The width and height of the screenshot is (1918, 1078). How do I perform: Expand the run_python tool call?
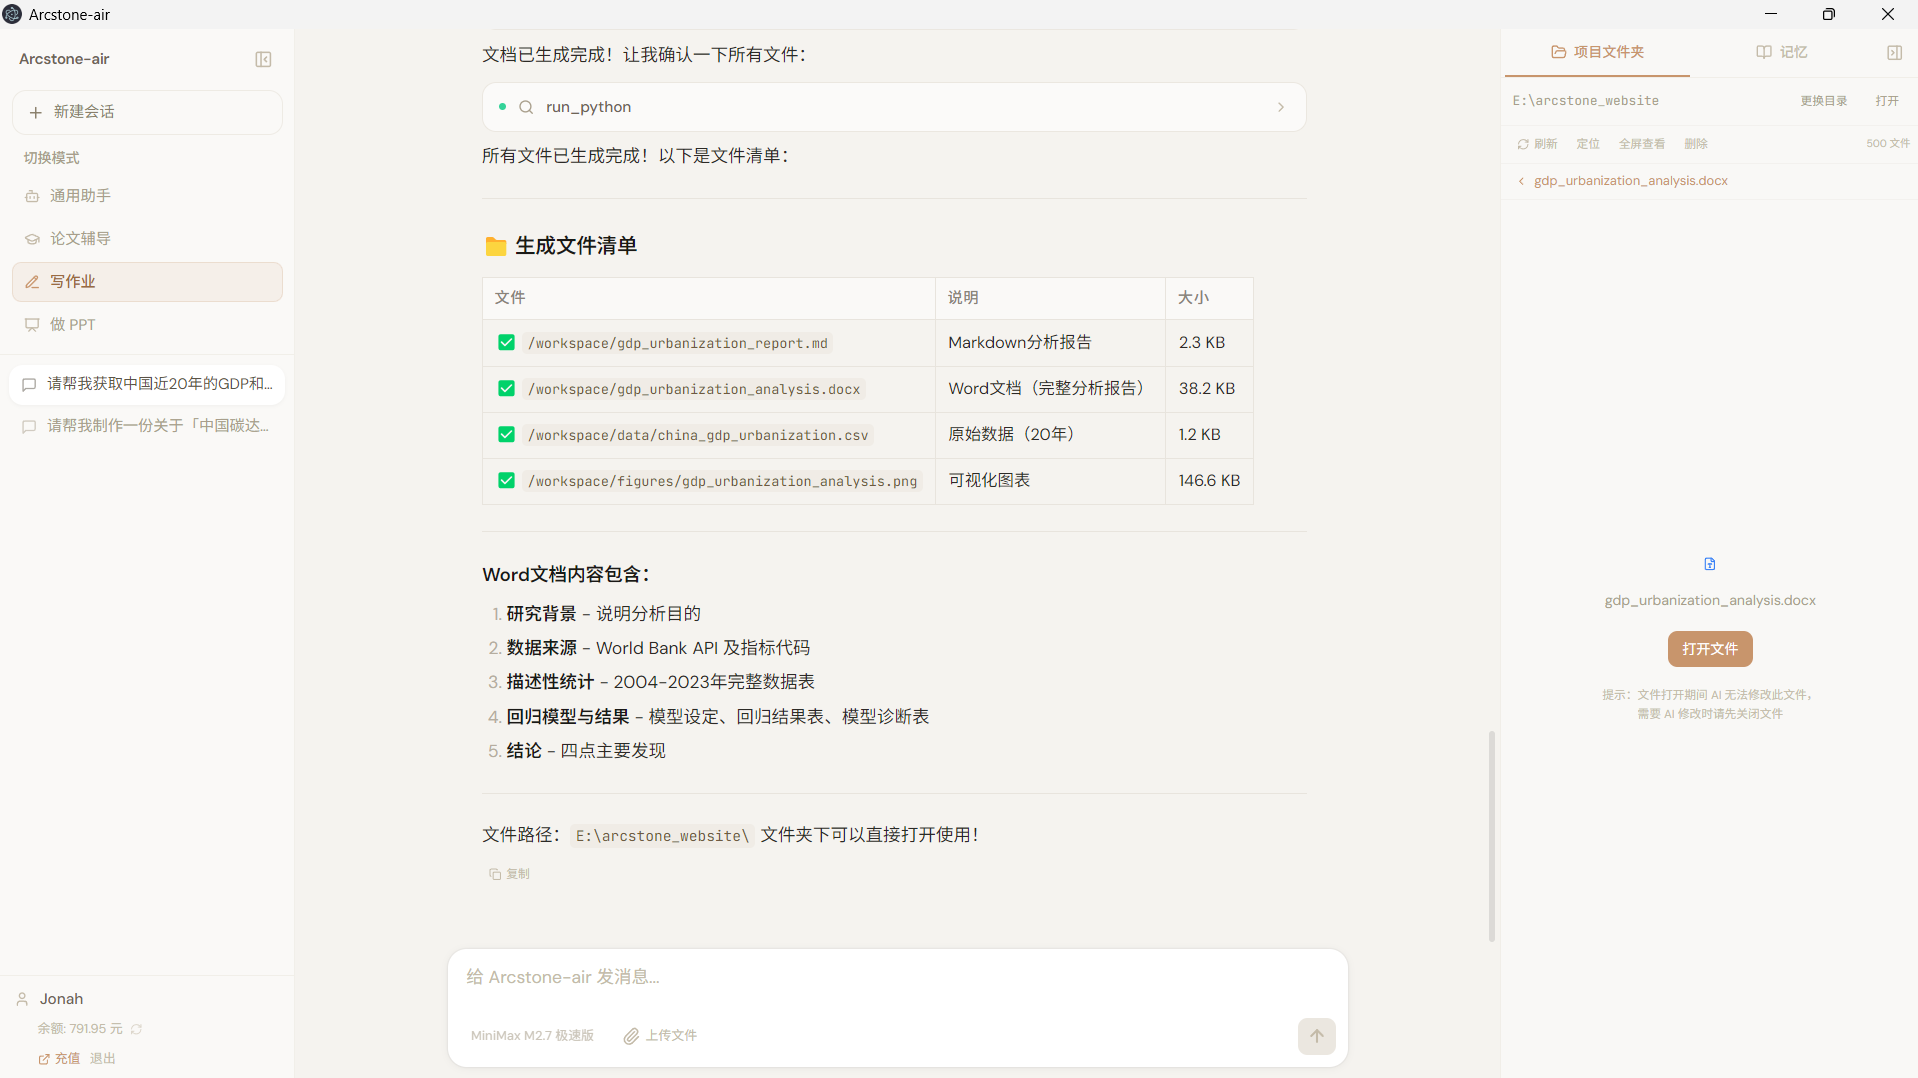(1280, 107)
